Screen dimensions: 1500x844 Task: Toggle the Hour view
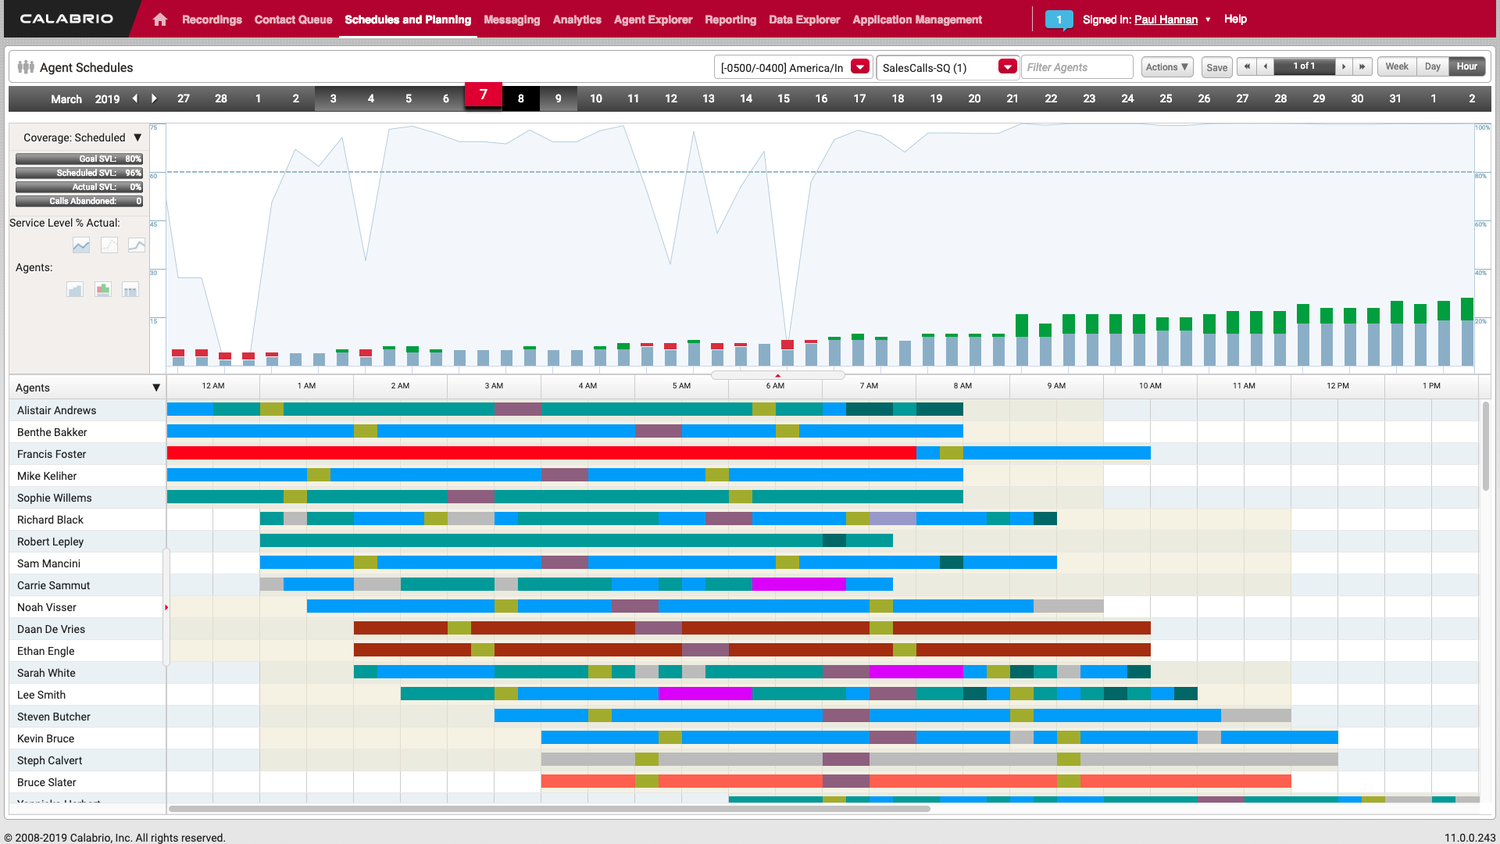(x=1466, y=66)
